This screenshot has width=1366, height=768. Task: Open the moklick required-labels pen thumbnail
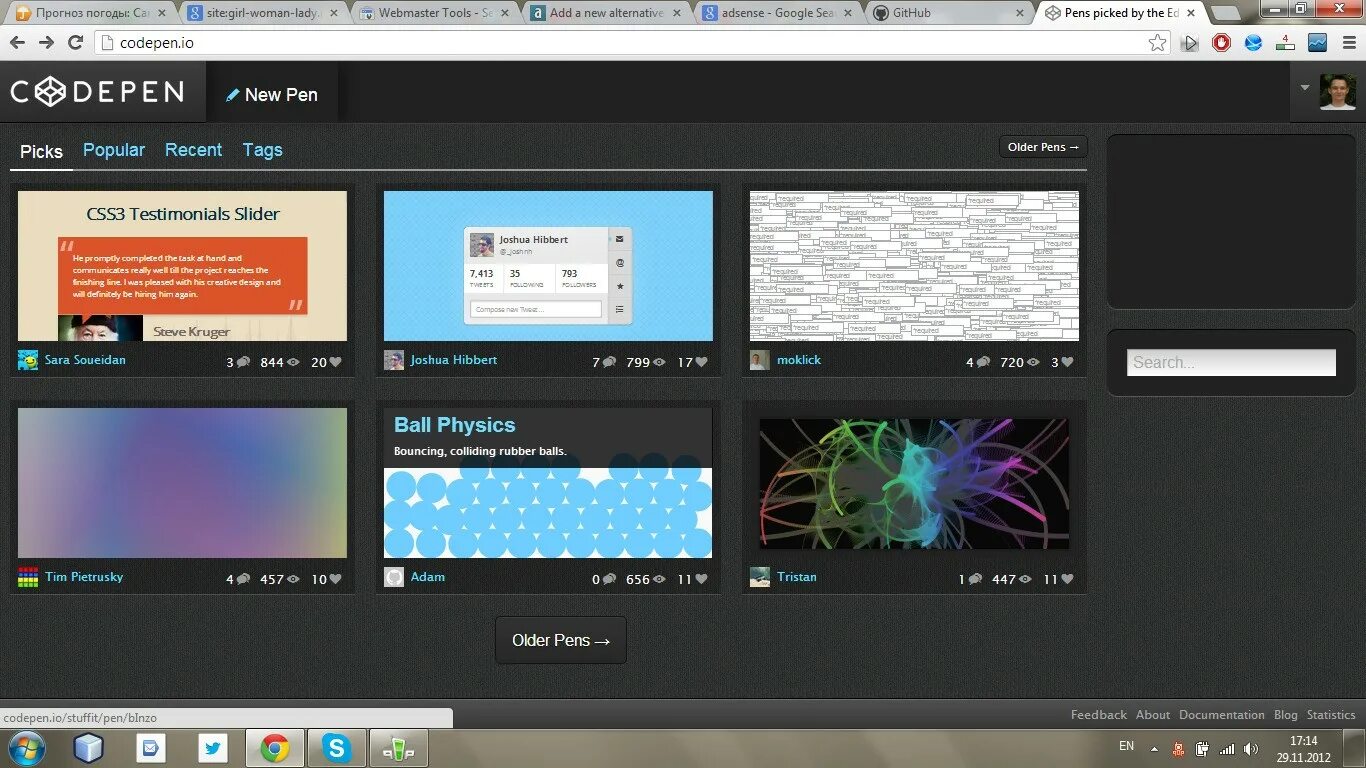914,266
